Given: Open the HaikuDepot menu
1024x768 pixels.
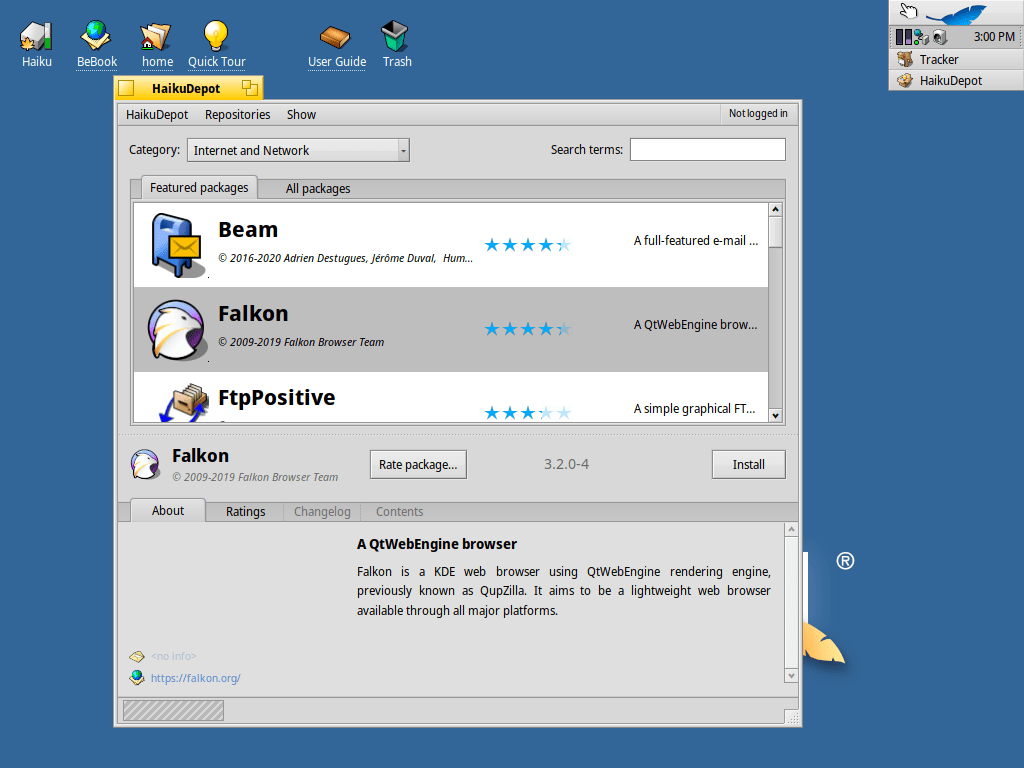Looking at the screenshot, I should pos(157,114).
